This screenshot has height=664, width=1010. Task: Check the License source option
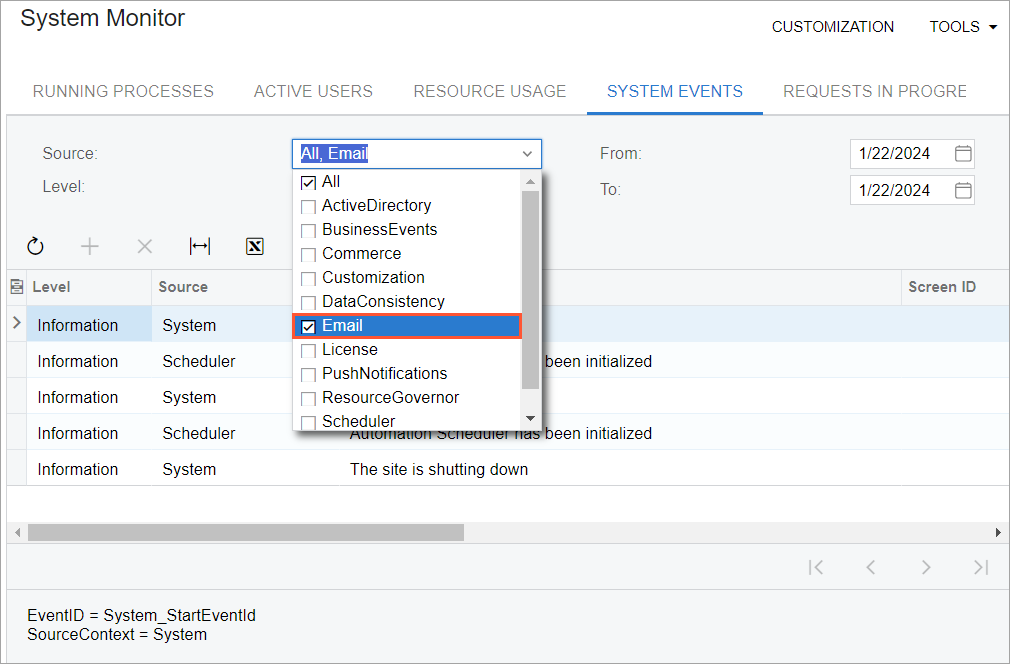(309, 350)
